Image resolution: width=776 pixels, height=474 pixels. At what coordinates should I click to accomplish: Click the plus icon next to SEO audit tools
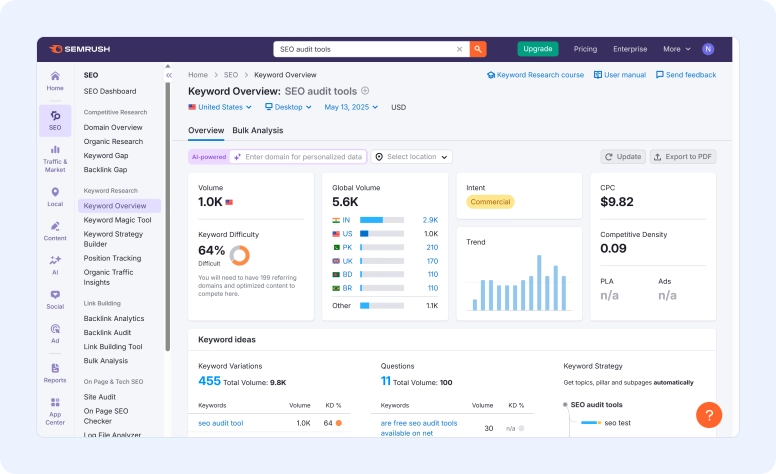pos(365,91)
